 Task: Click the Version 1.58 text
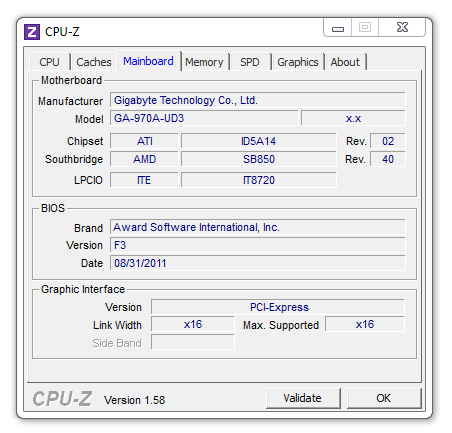point(135,400)
